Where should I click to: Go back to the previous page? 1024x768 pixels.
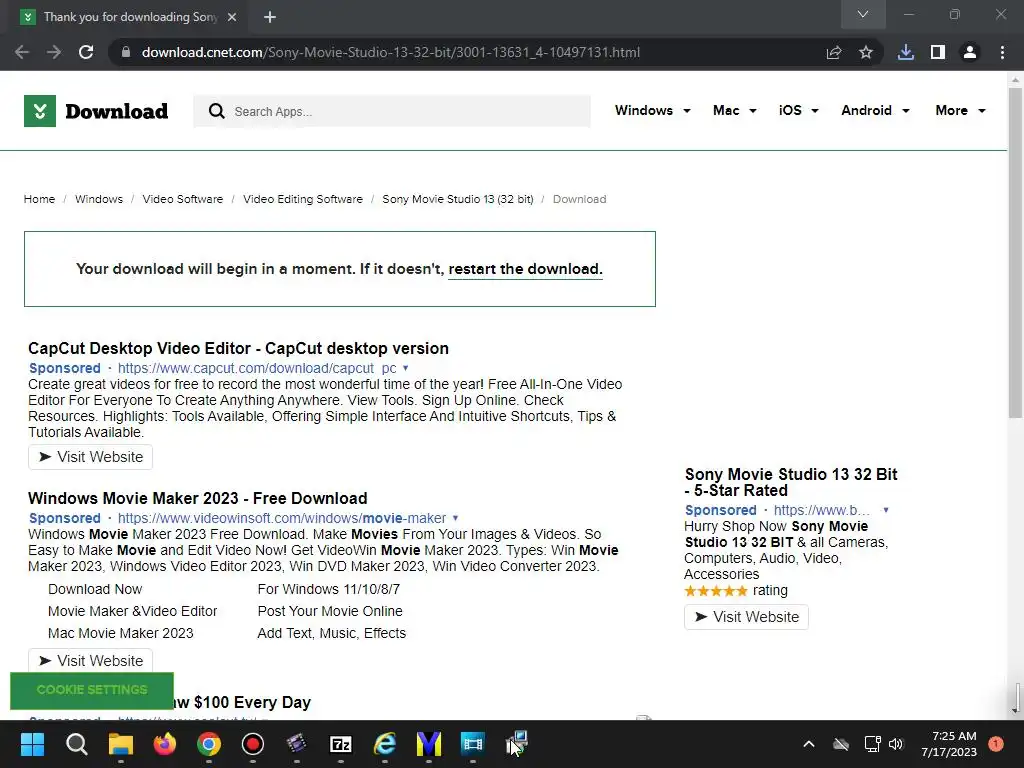pos(22,52)
